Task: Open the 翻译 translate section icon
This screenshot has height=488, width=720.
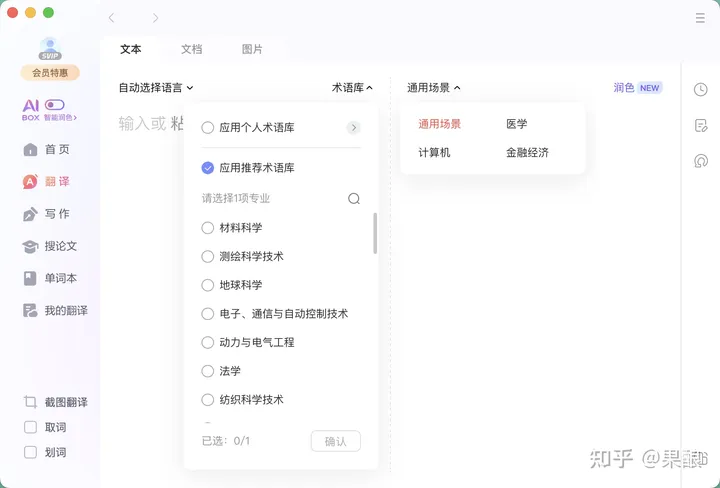Action: [x=30, y=182]
